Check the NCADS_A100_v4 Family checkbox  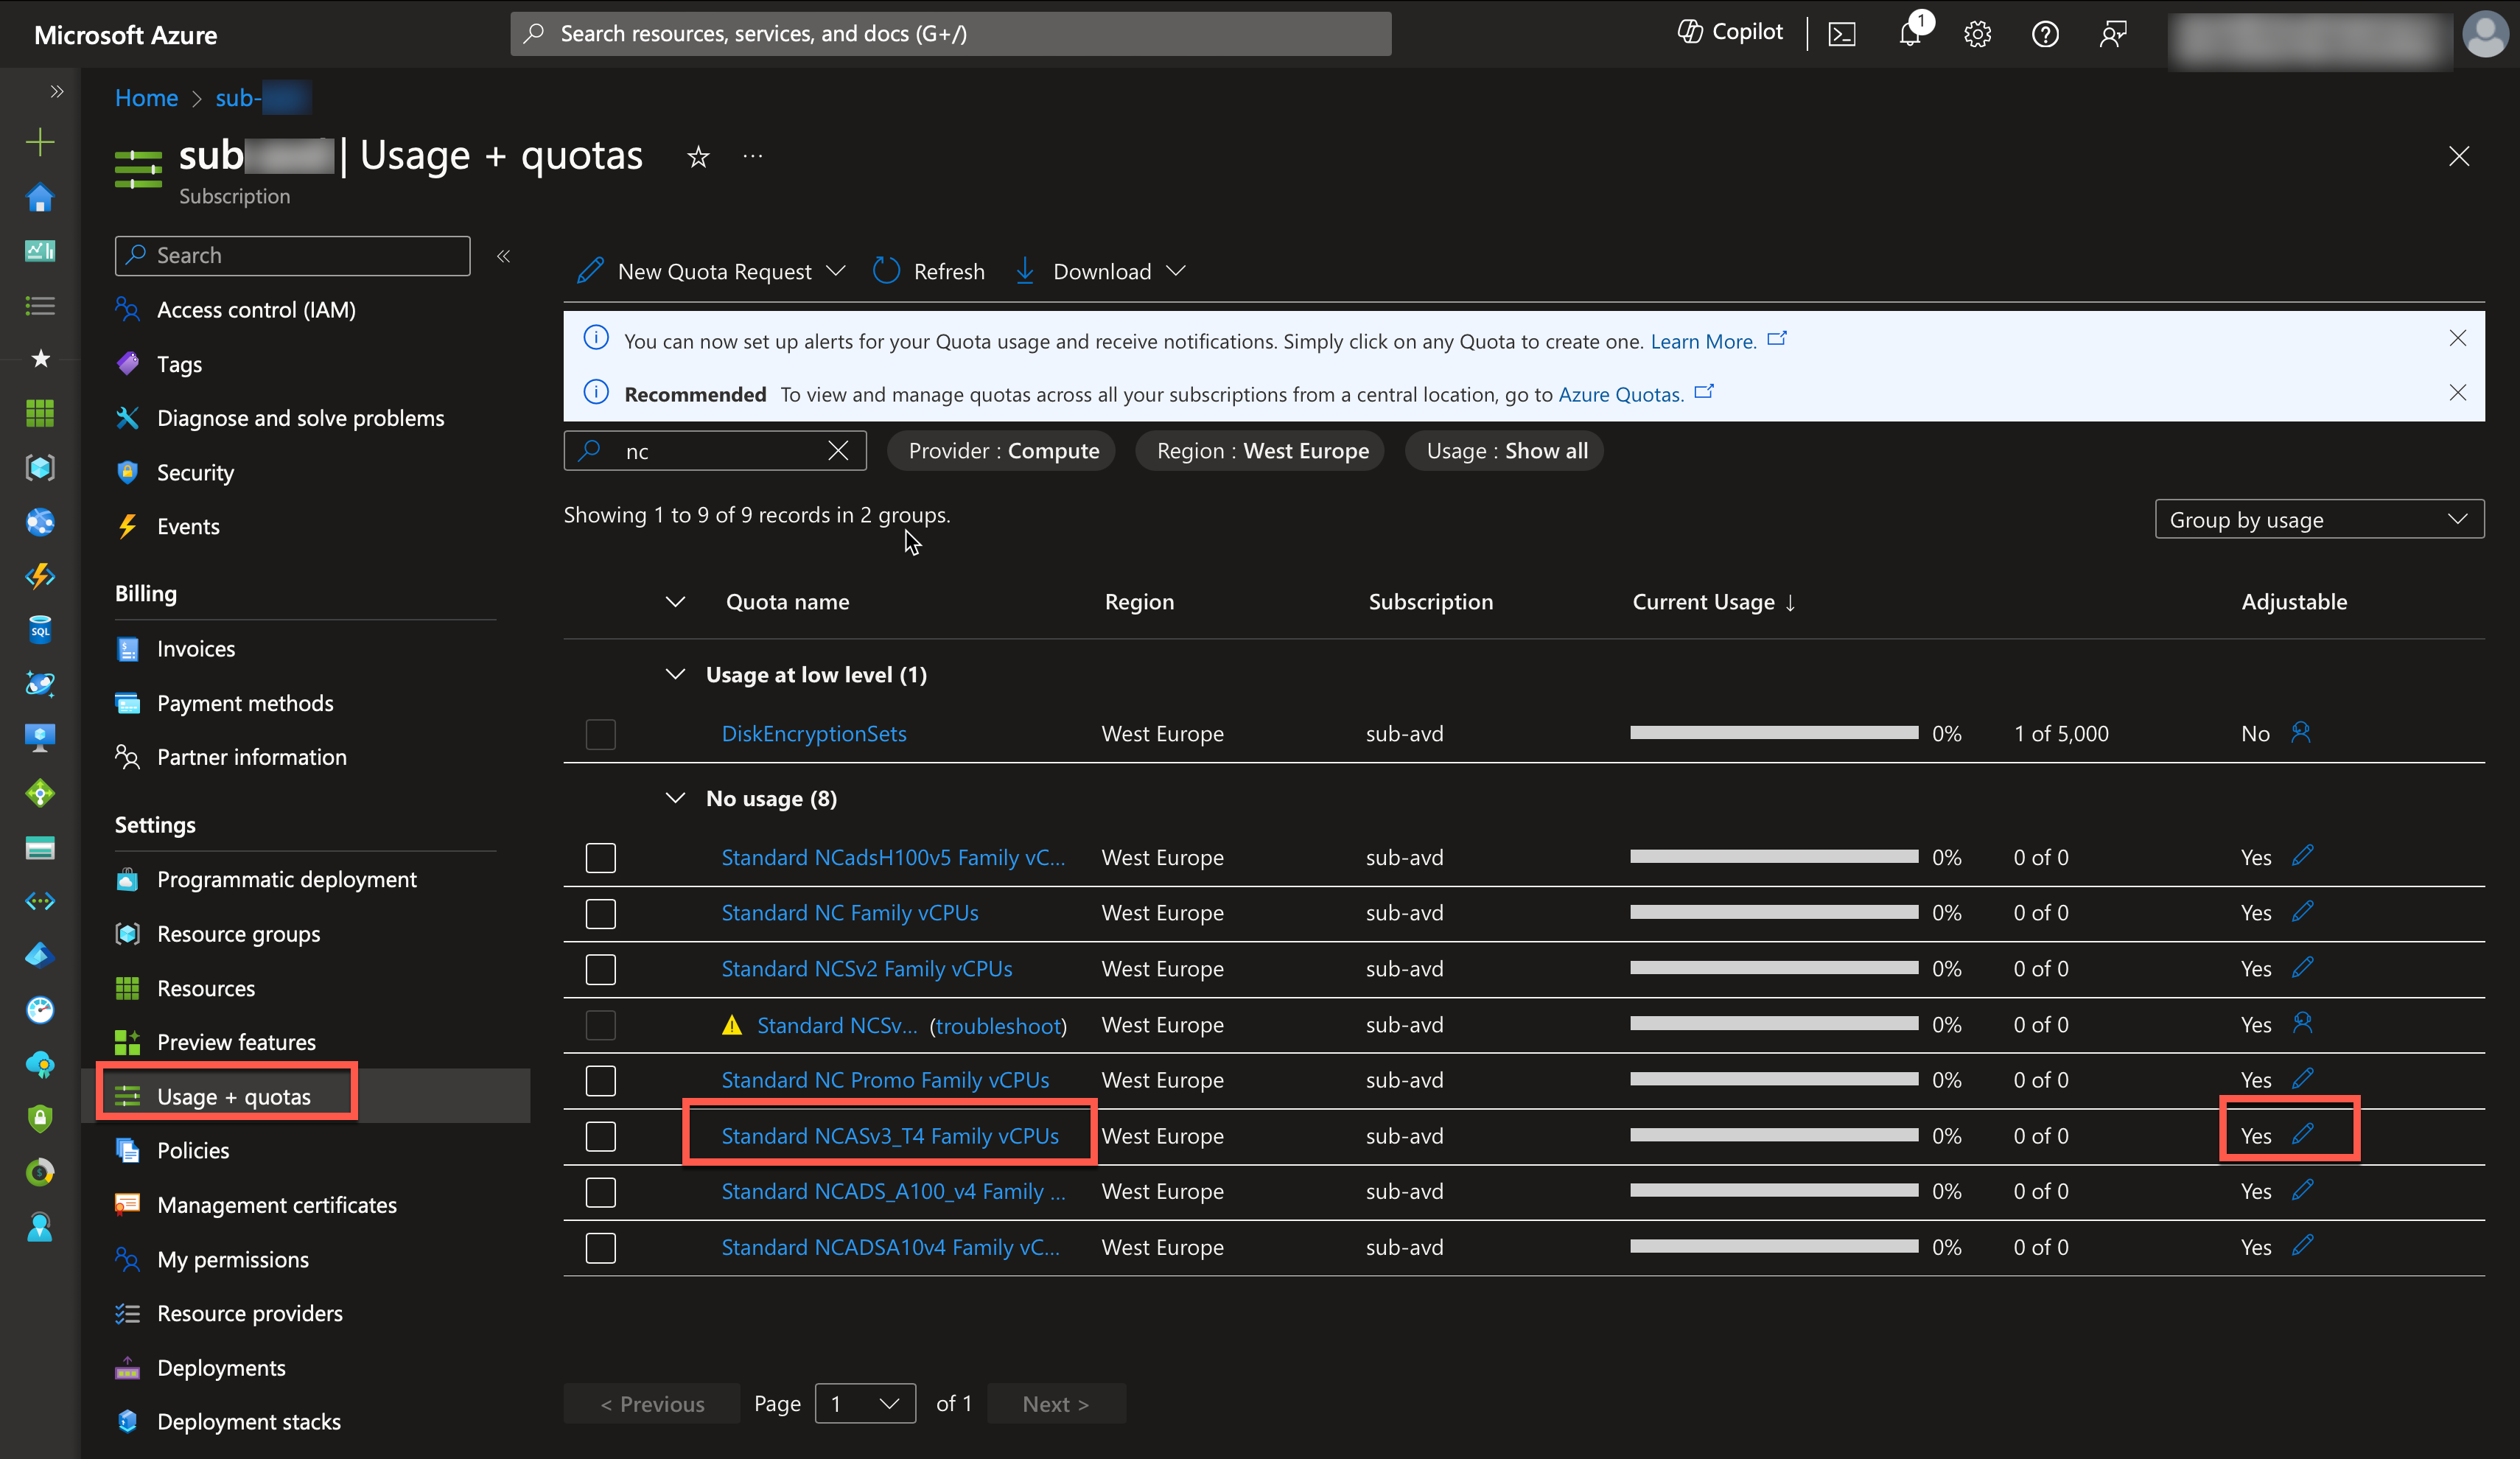(x=600, y=1192)
